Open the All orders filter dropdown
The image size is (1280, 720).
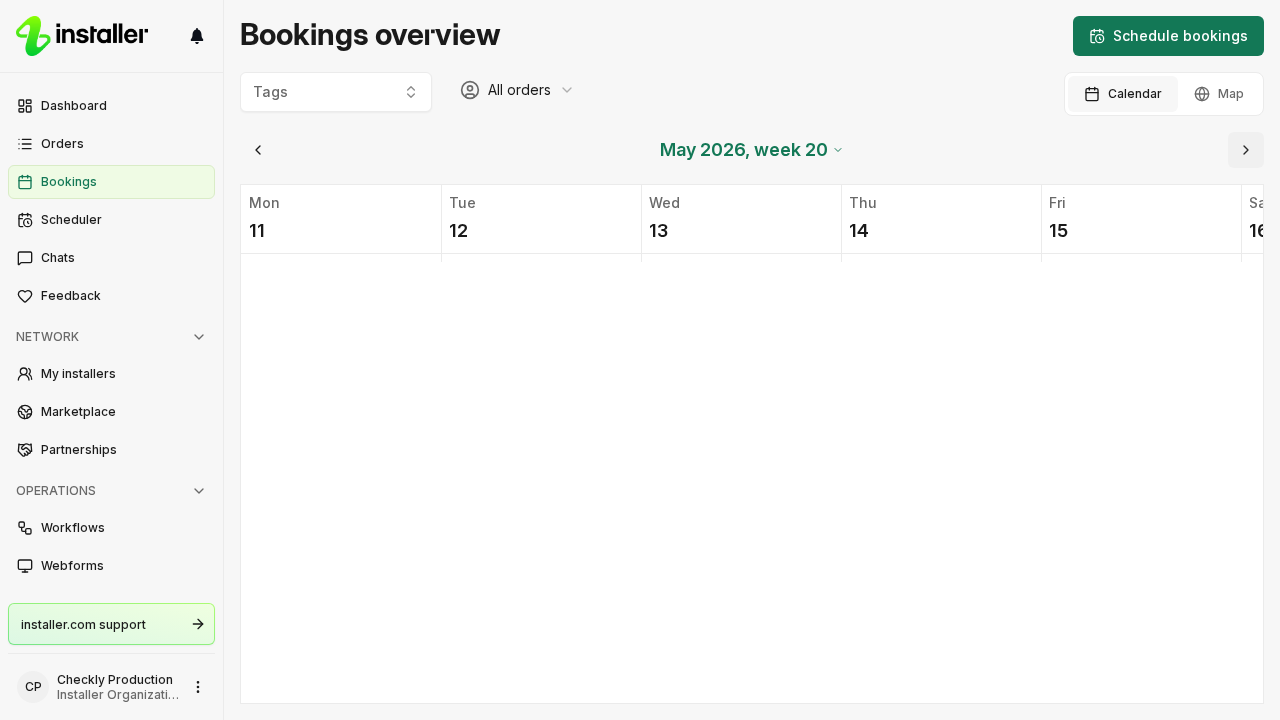click(x=516, y=90)
